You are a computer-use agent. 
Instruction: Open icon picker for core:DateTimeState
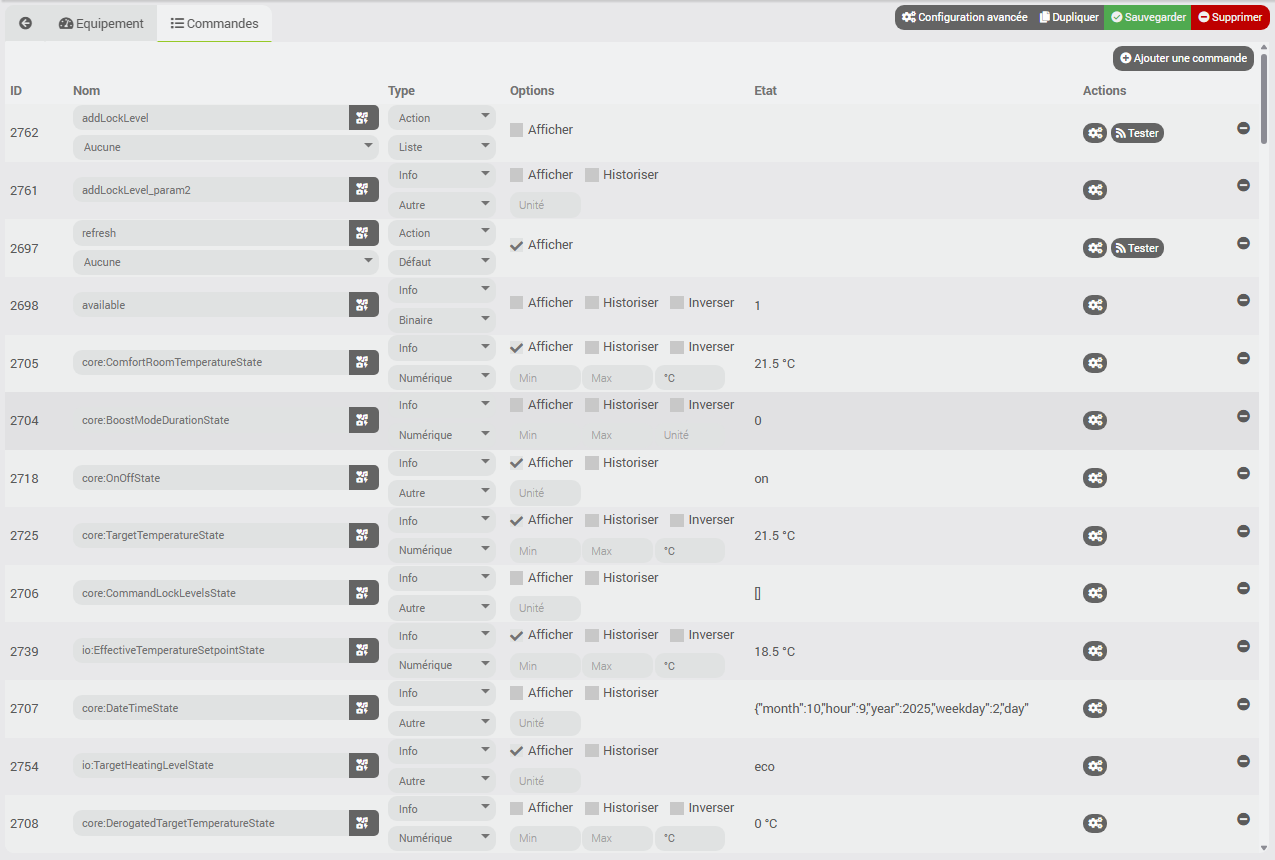point(364,708)
